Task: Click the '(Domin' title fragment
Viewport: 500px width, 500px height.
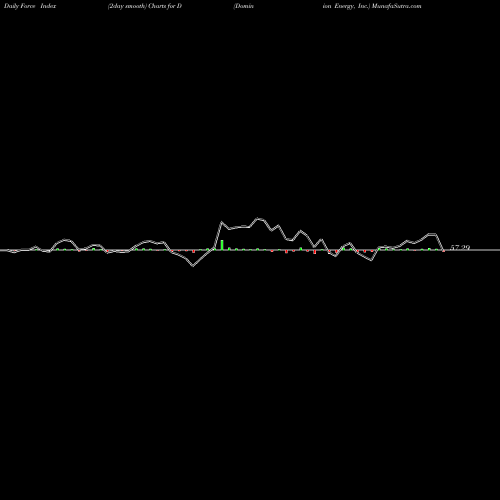Action: 243,6
